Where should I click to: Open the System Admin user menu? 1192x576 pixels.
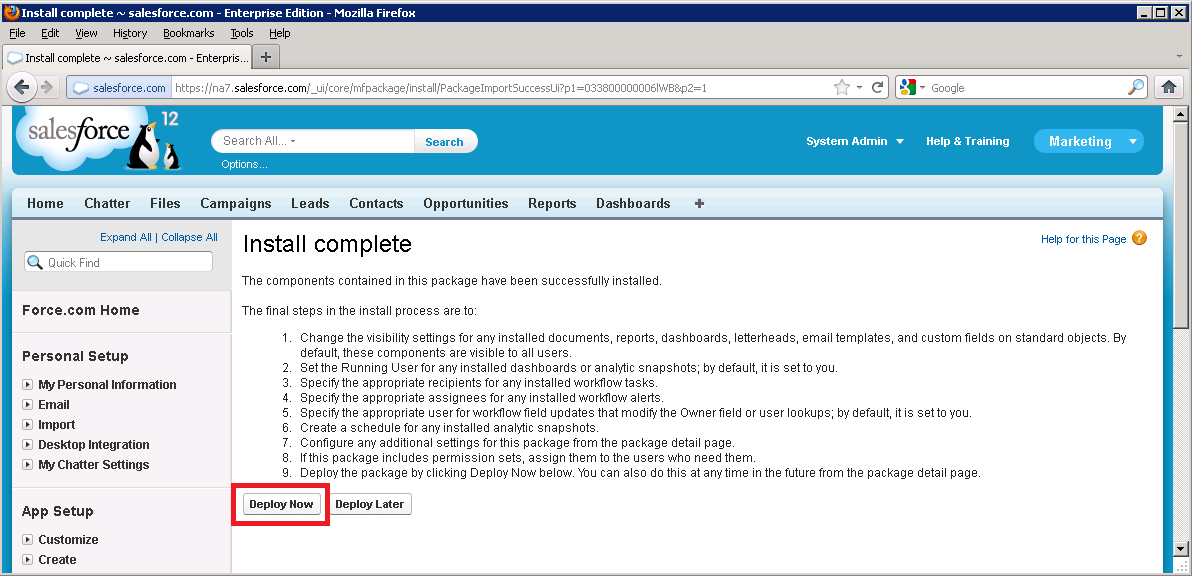(x=854, y=142)
